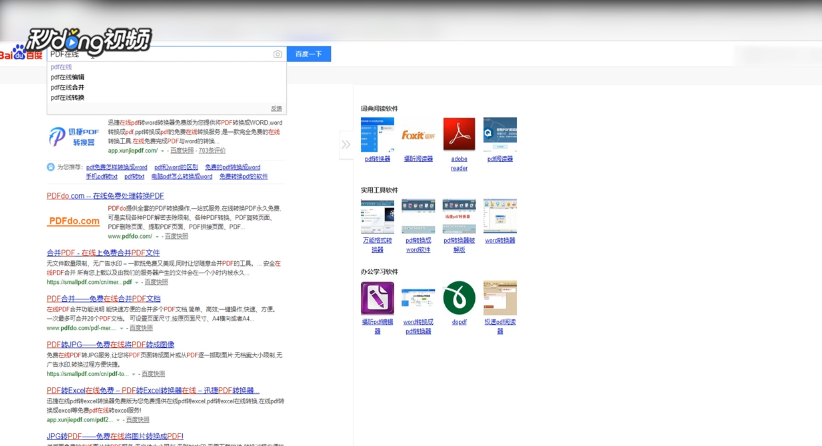Open 百度快照 for www.pdfdo.com/ result
Viewport: 822px width, 446px height.
click(x=176, y=236)
